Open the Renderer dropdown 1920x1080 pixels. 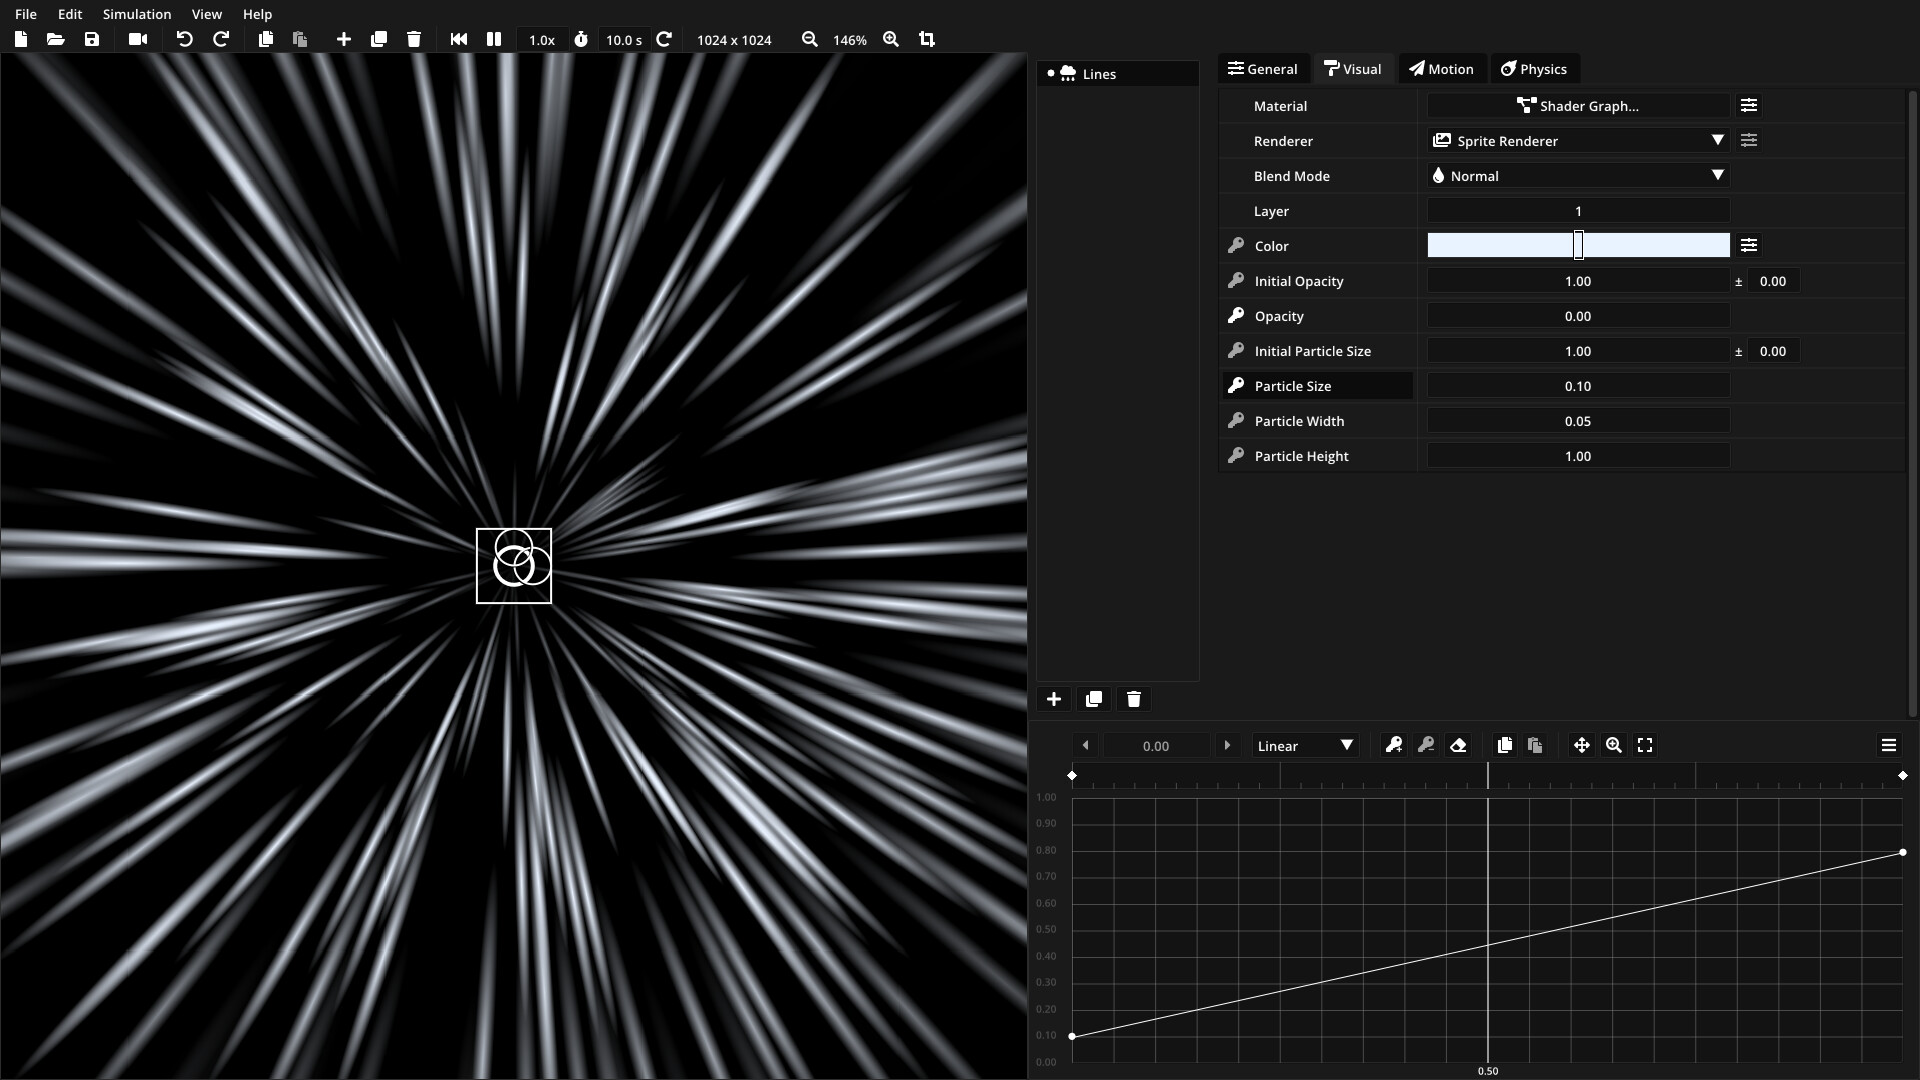tap(1578, 141)
